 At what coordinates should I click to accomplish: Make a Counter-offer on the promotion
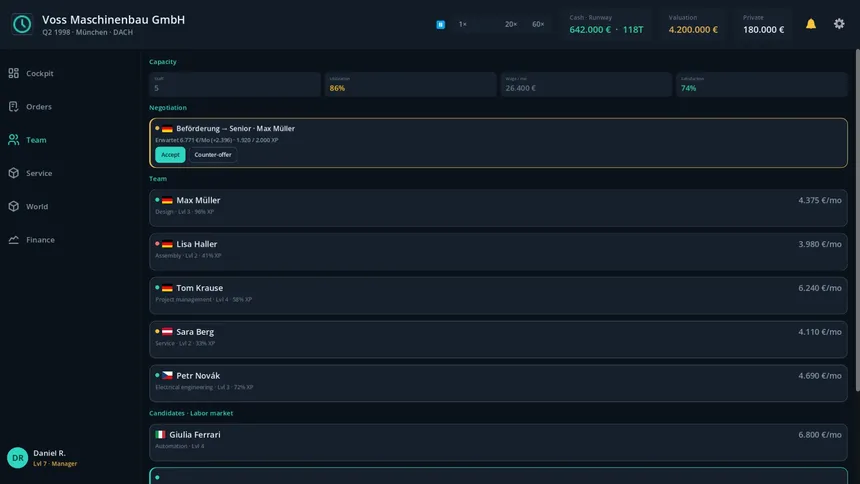[213, 155]
